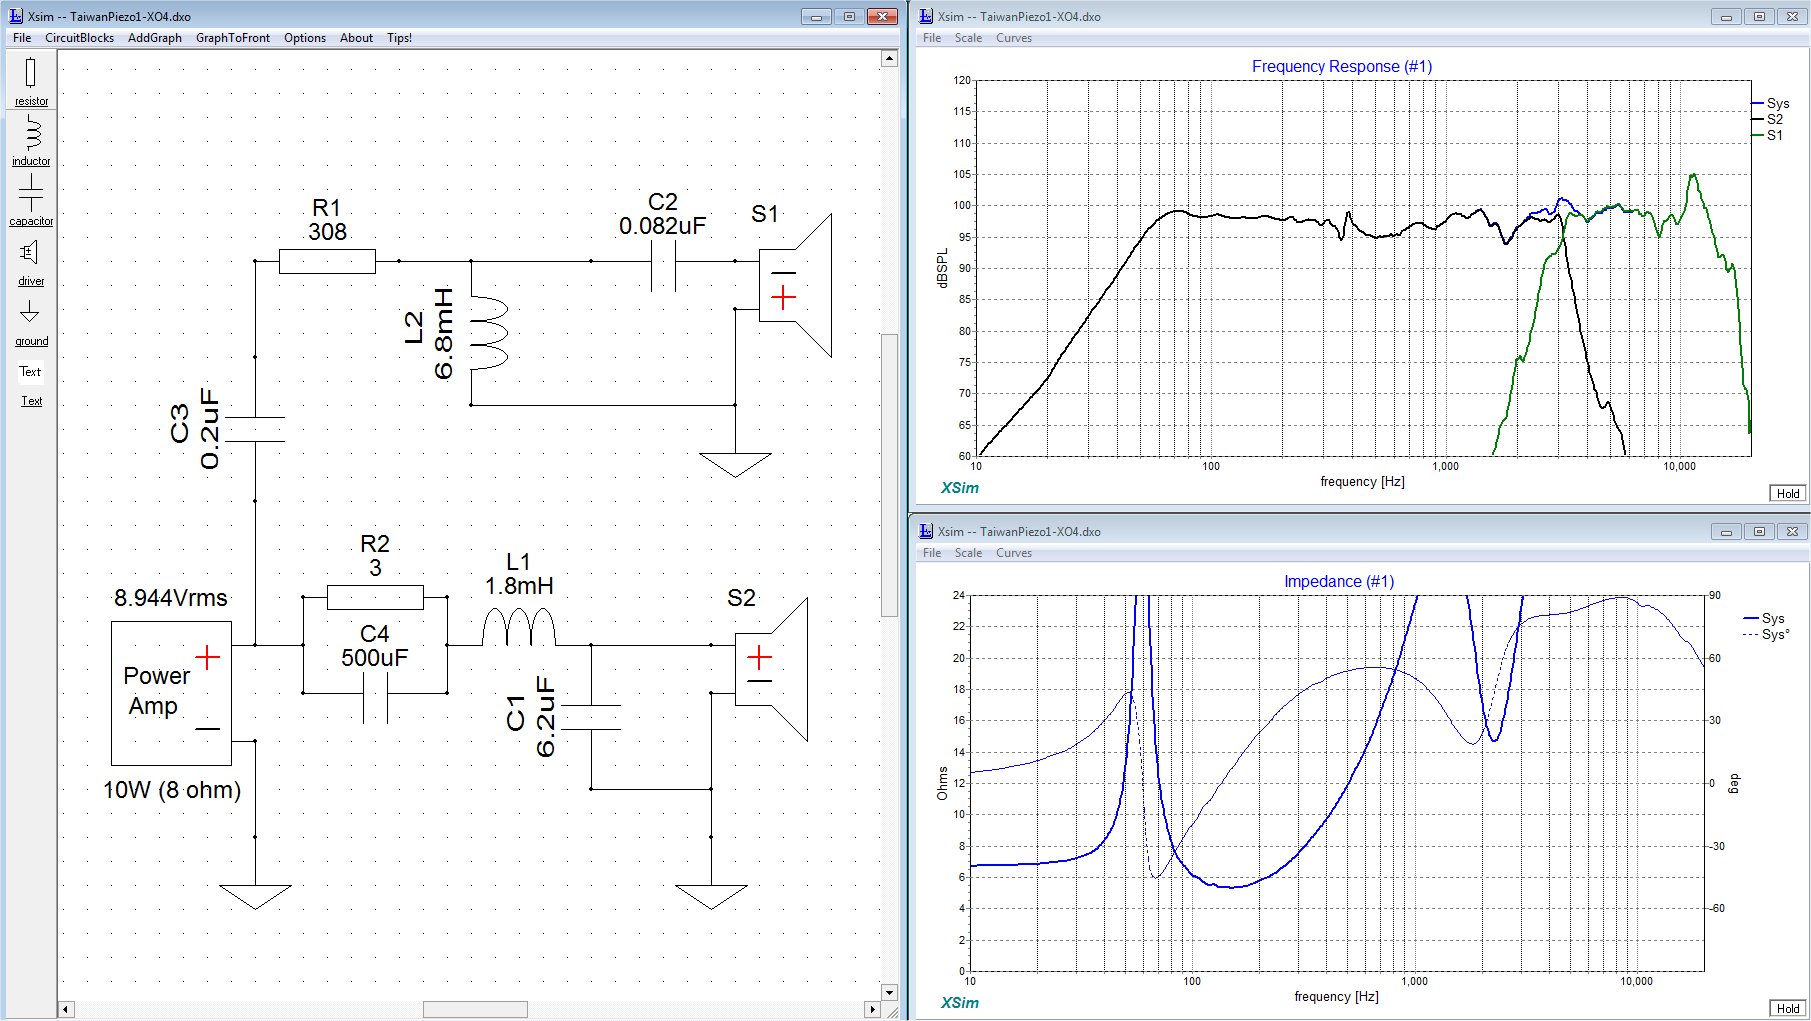
Task: Open Curves menu in Impedance window
Action: pos(1014,553)
